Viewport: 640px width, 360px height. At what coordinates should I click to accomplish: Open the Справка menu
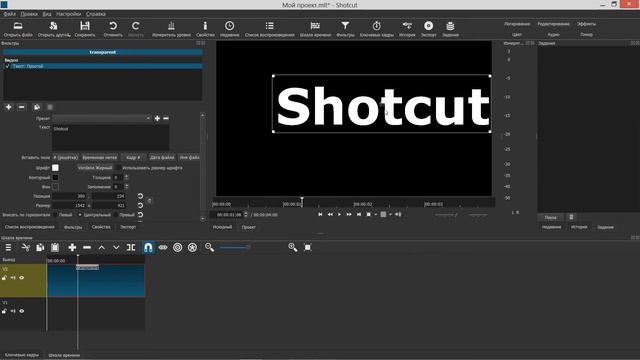tap(96, 14)
